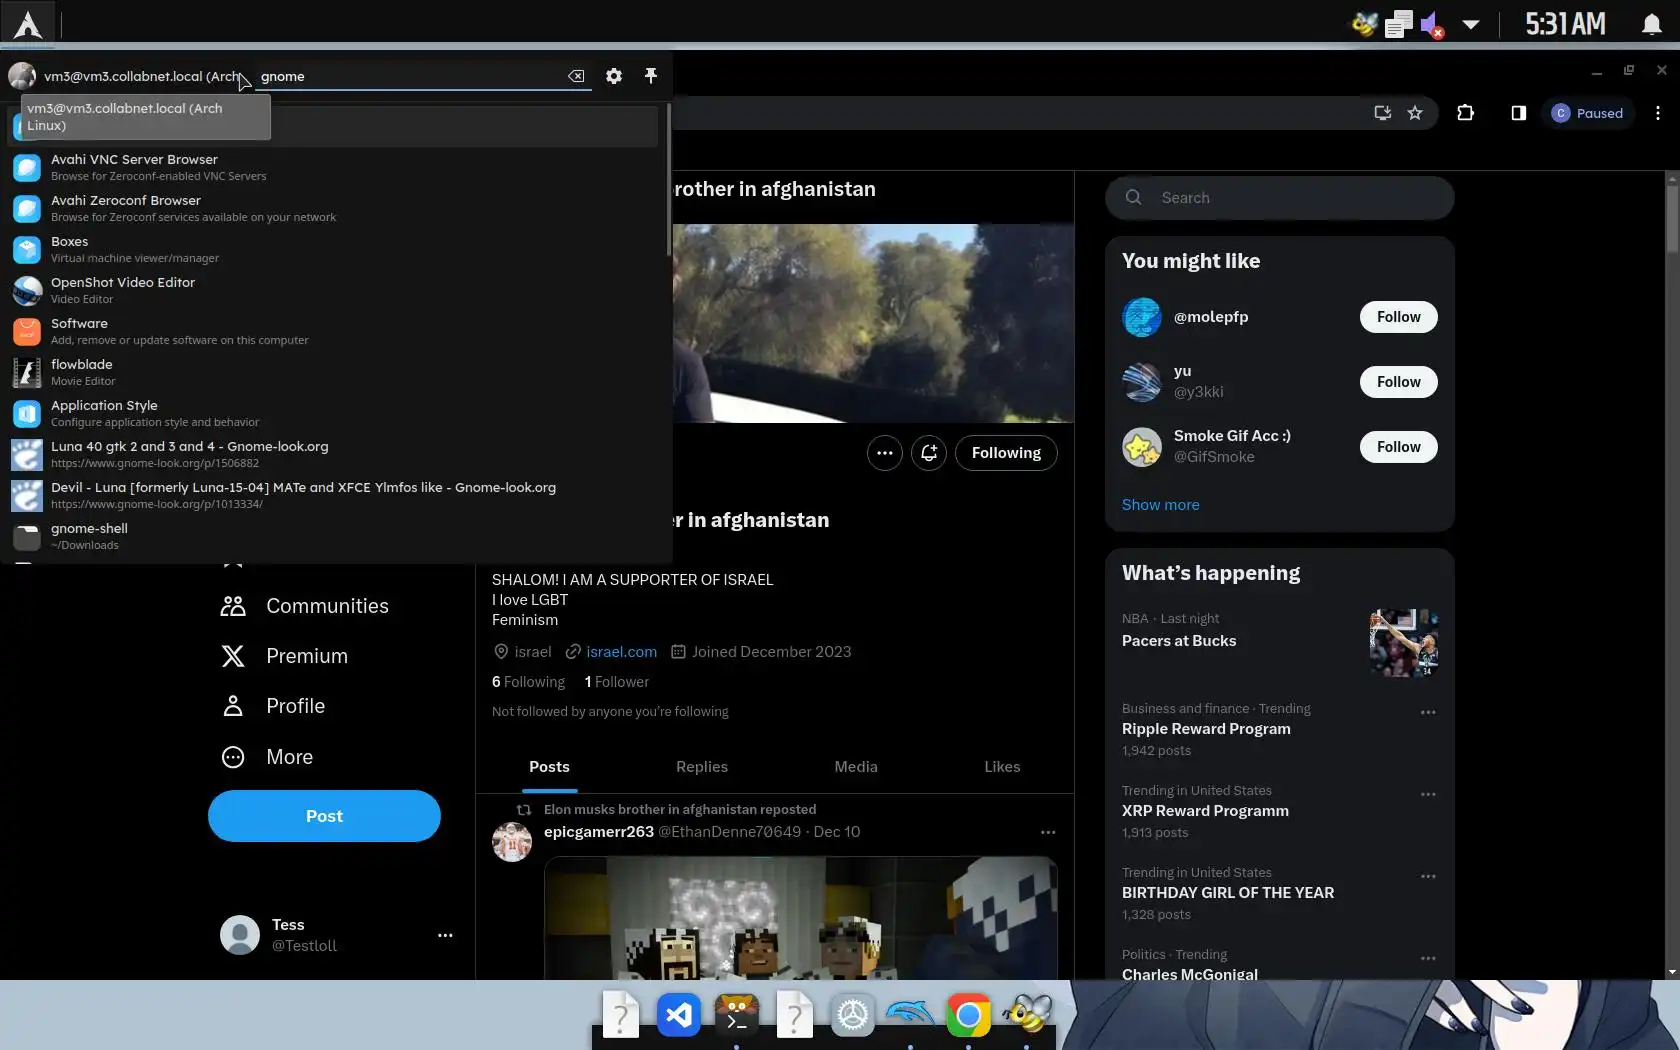
Task: Open Devil - Luna Gnome-look.org result
Action: tap(335, 495)
